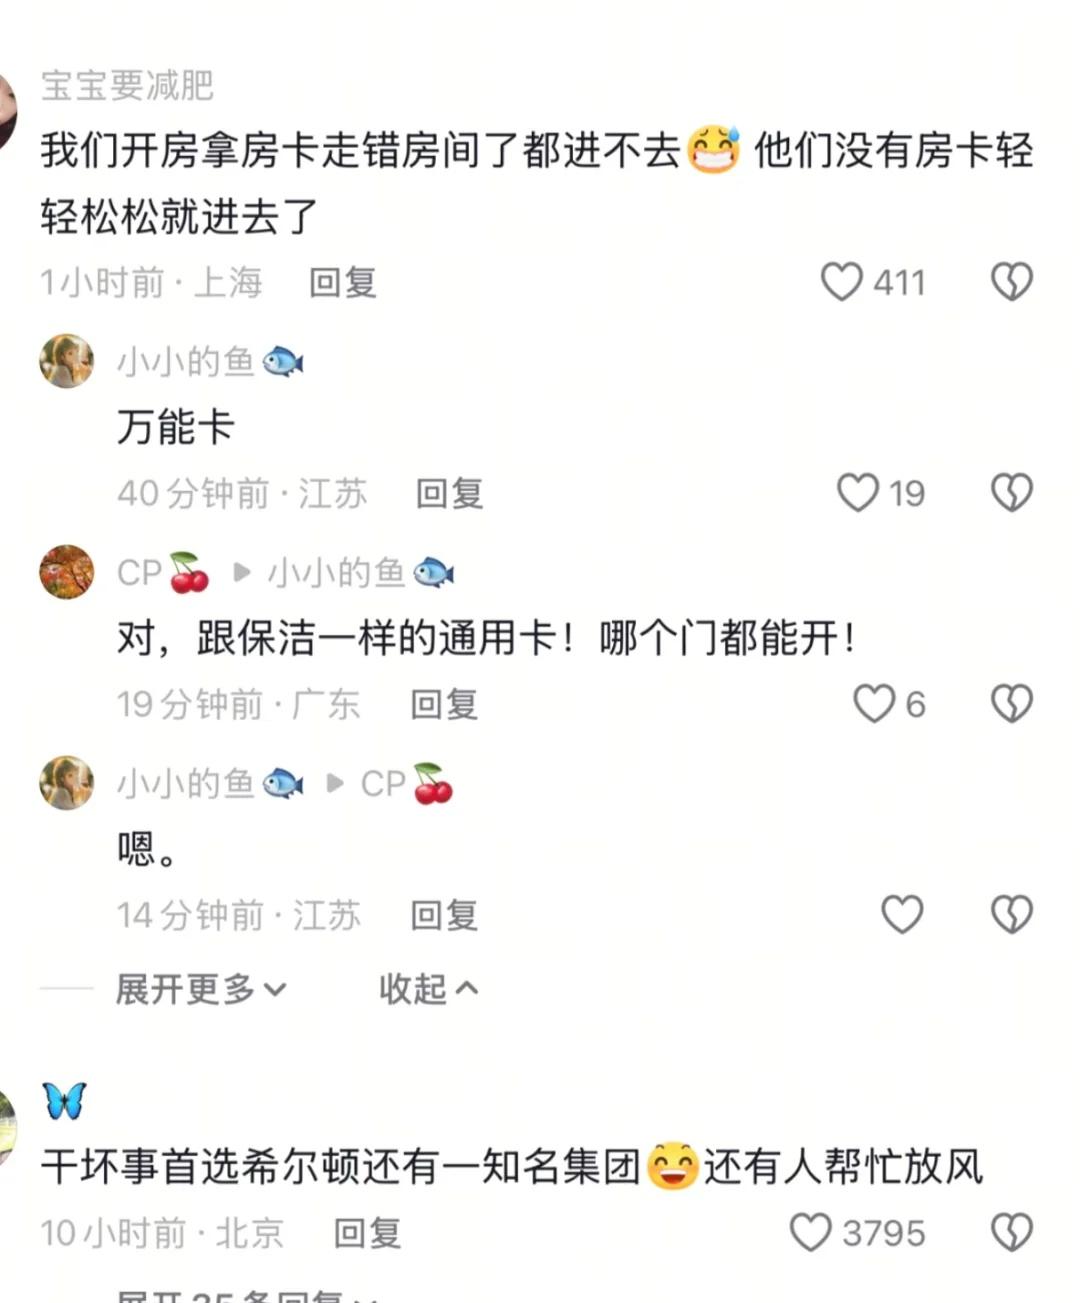Dislike the 希尔顿 comment from 北京

(1011, 1233)
